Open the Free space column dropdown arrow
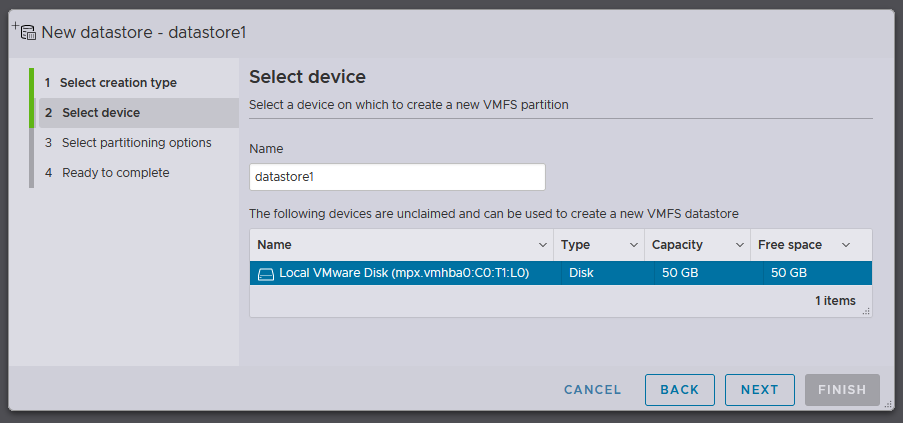903x423 pixels. (845, 245)
